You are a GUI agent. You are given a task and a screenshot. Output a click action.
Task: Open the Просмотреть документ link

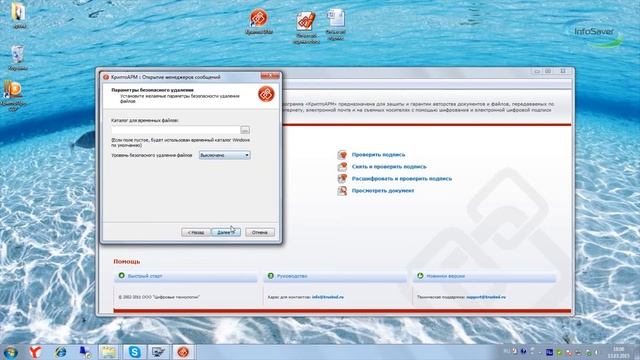pyautogui.click(x=383, y=191)
